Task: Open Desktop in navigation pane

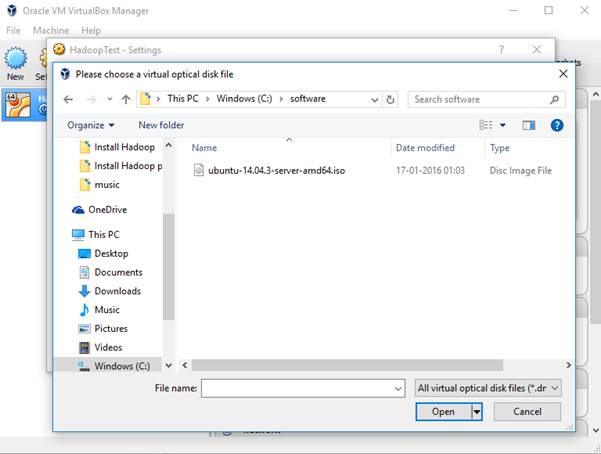Action: click(103, 253)
